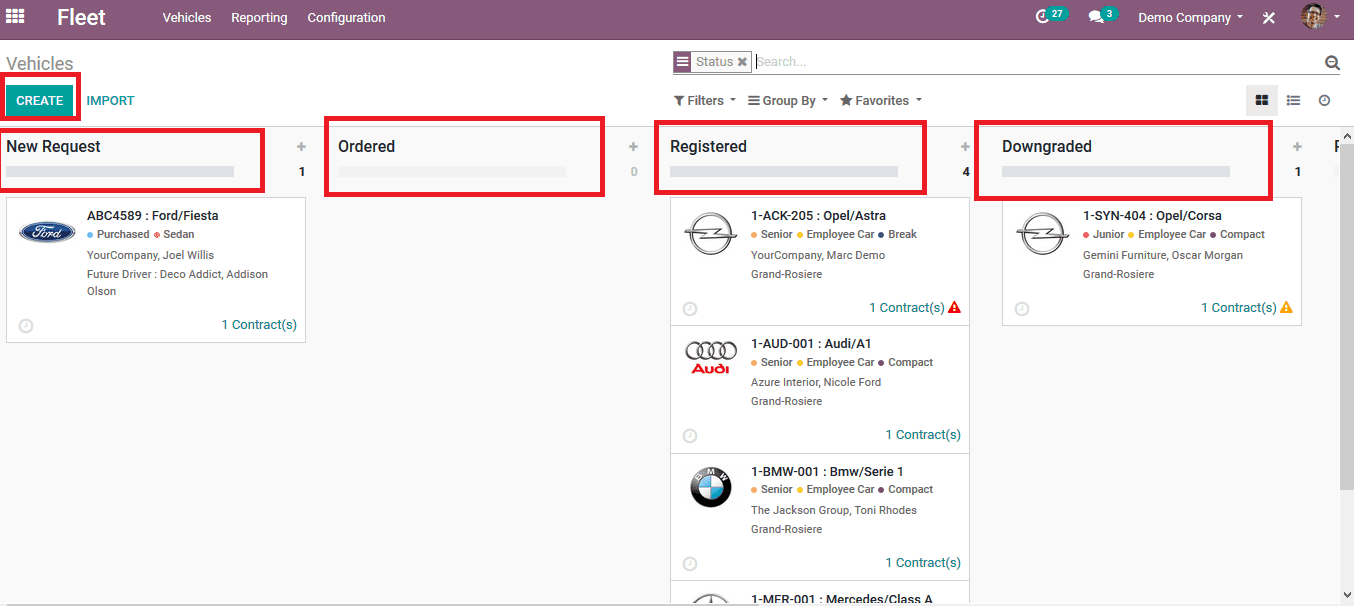Screen dimensions: 1355x607
Task: Open the apps grid menu icon
Action: pos(15,16)
